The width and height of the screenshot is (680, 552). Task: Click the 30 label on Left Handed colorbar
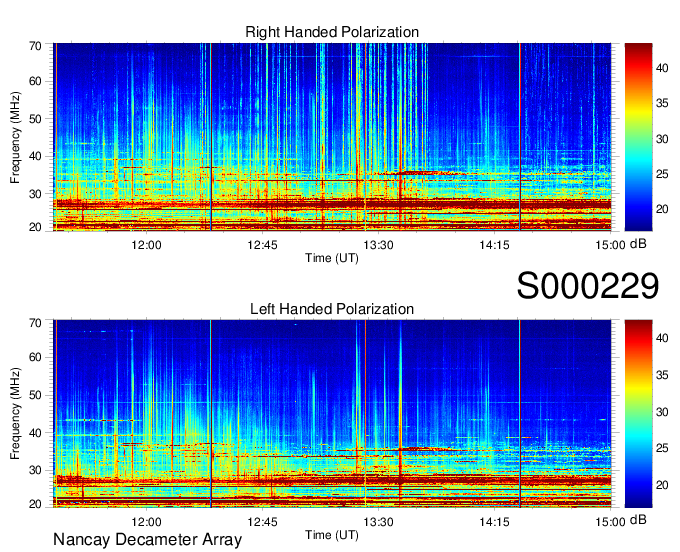tap(662, 412)
